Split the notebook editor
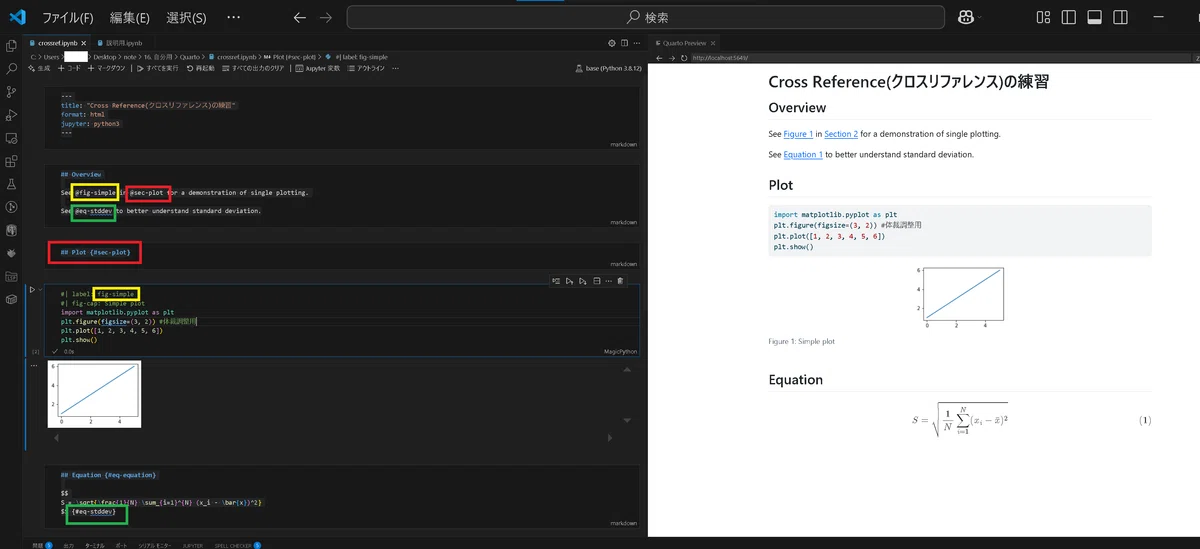The width and height of the screenshot is (1200, 549). coord(626,43)
